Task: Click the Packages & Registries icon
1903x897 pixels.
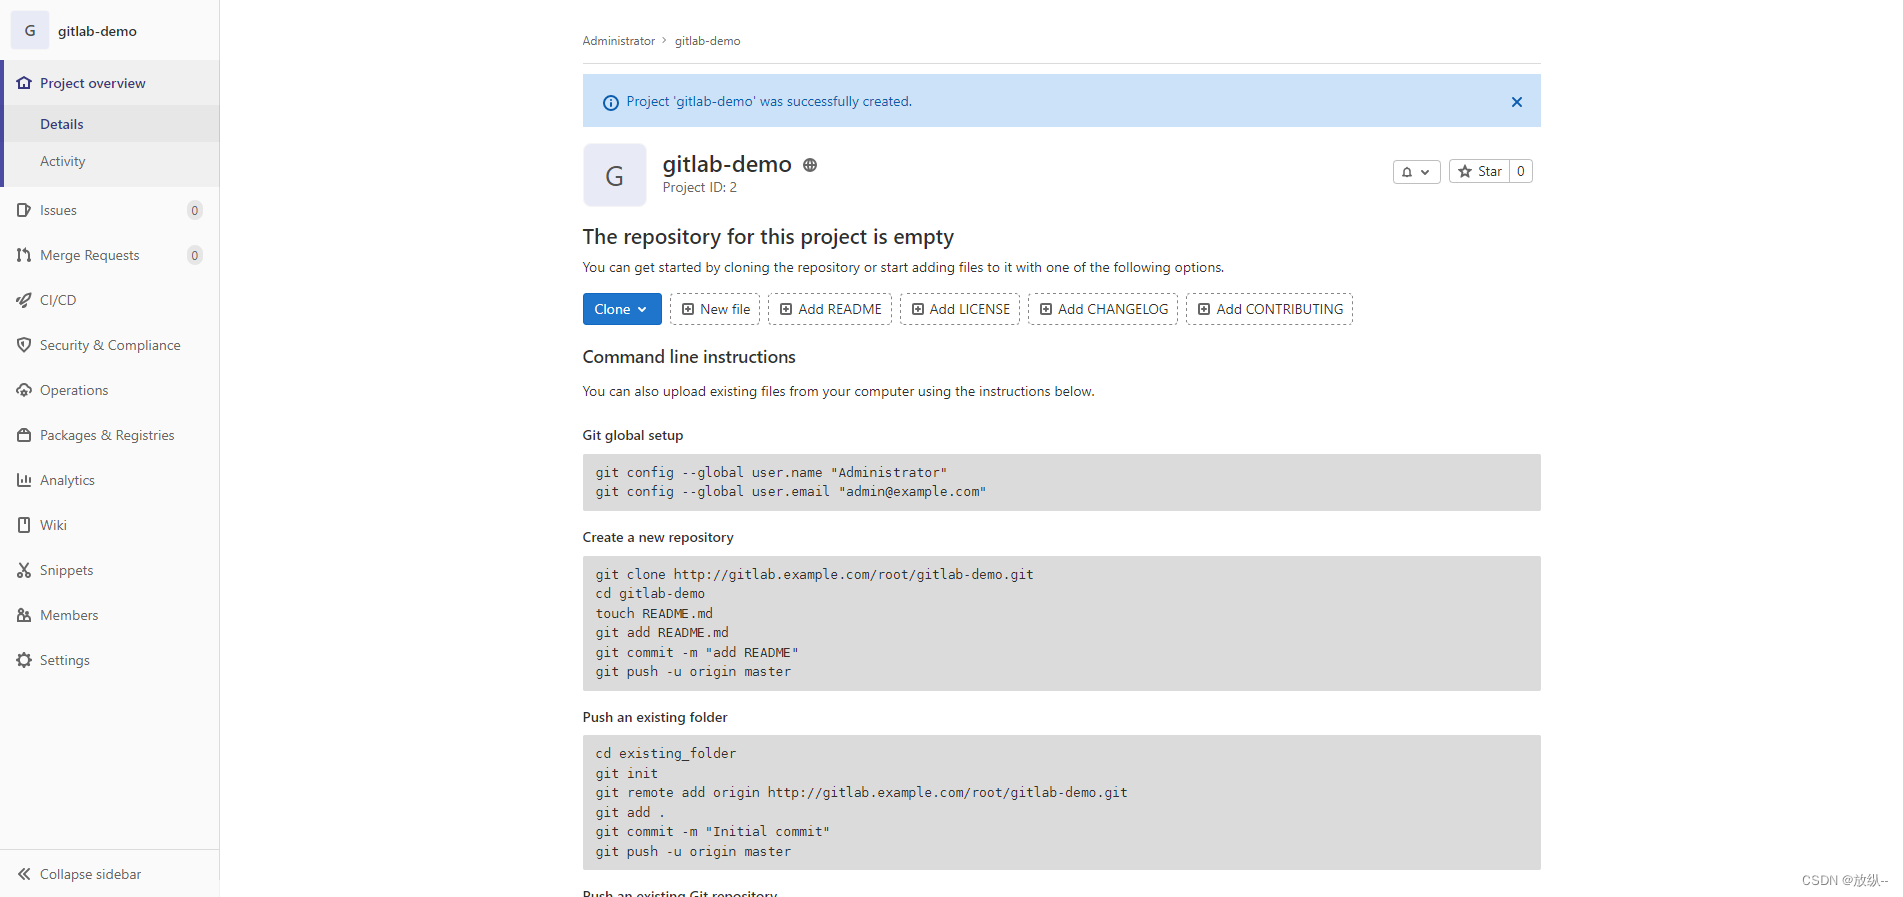Action: [24, 435]
